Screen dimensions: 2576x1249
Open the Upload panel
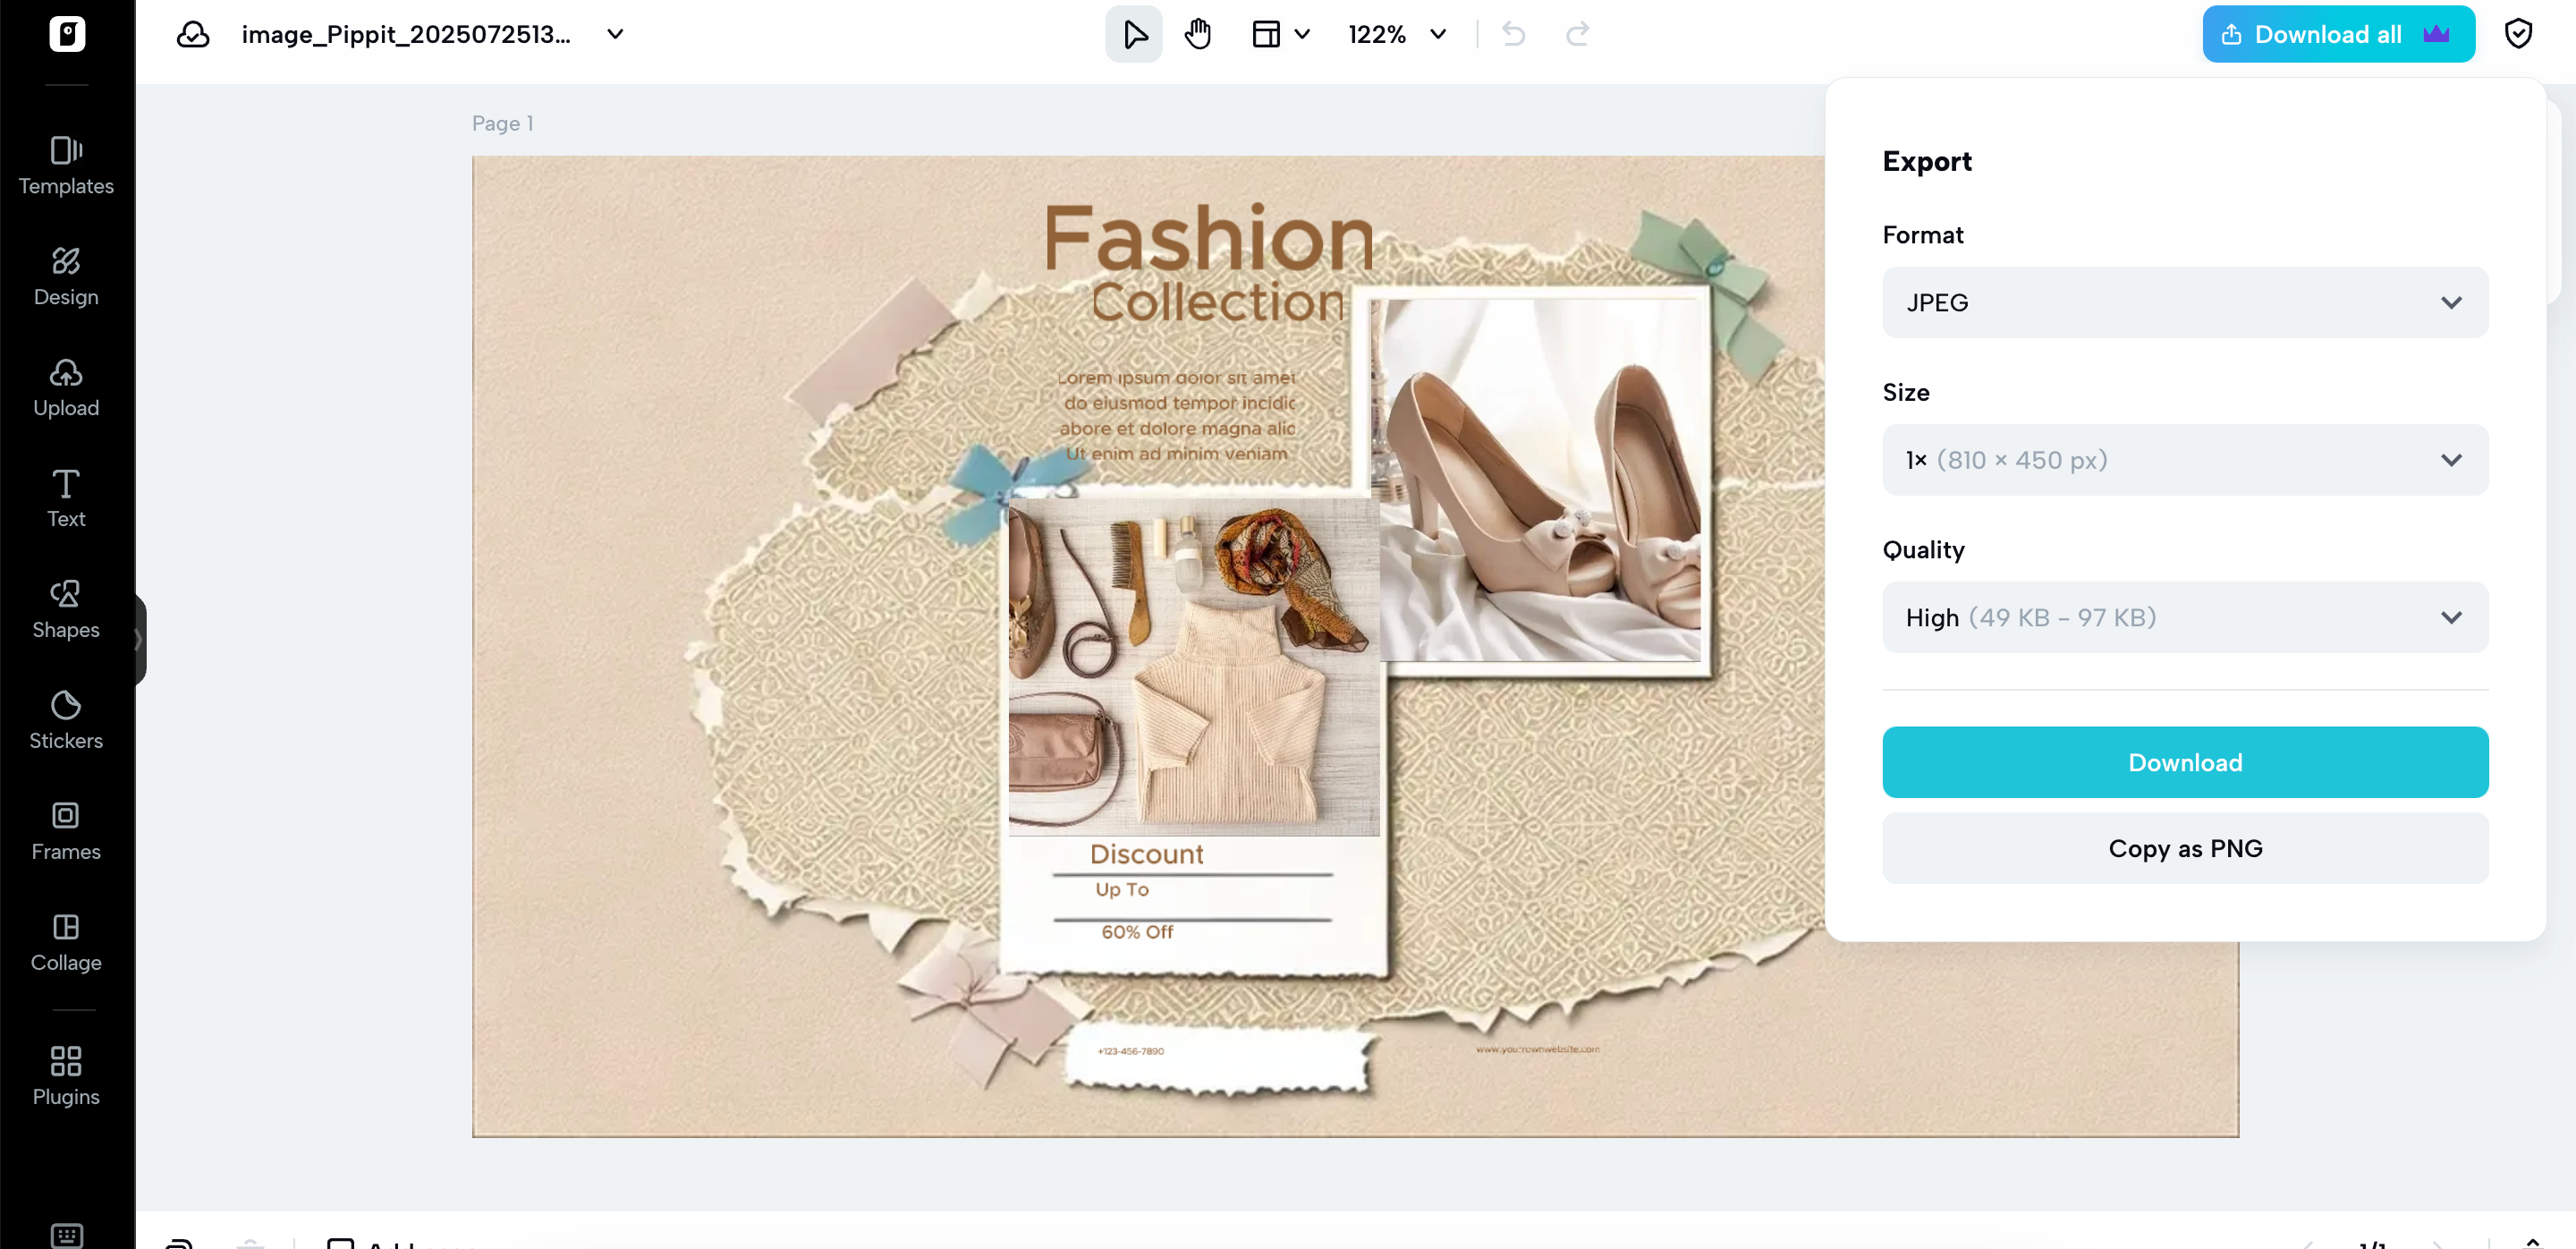coord(66,388)
